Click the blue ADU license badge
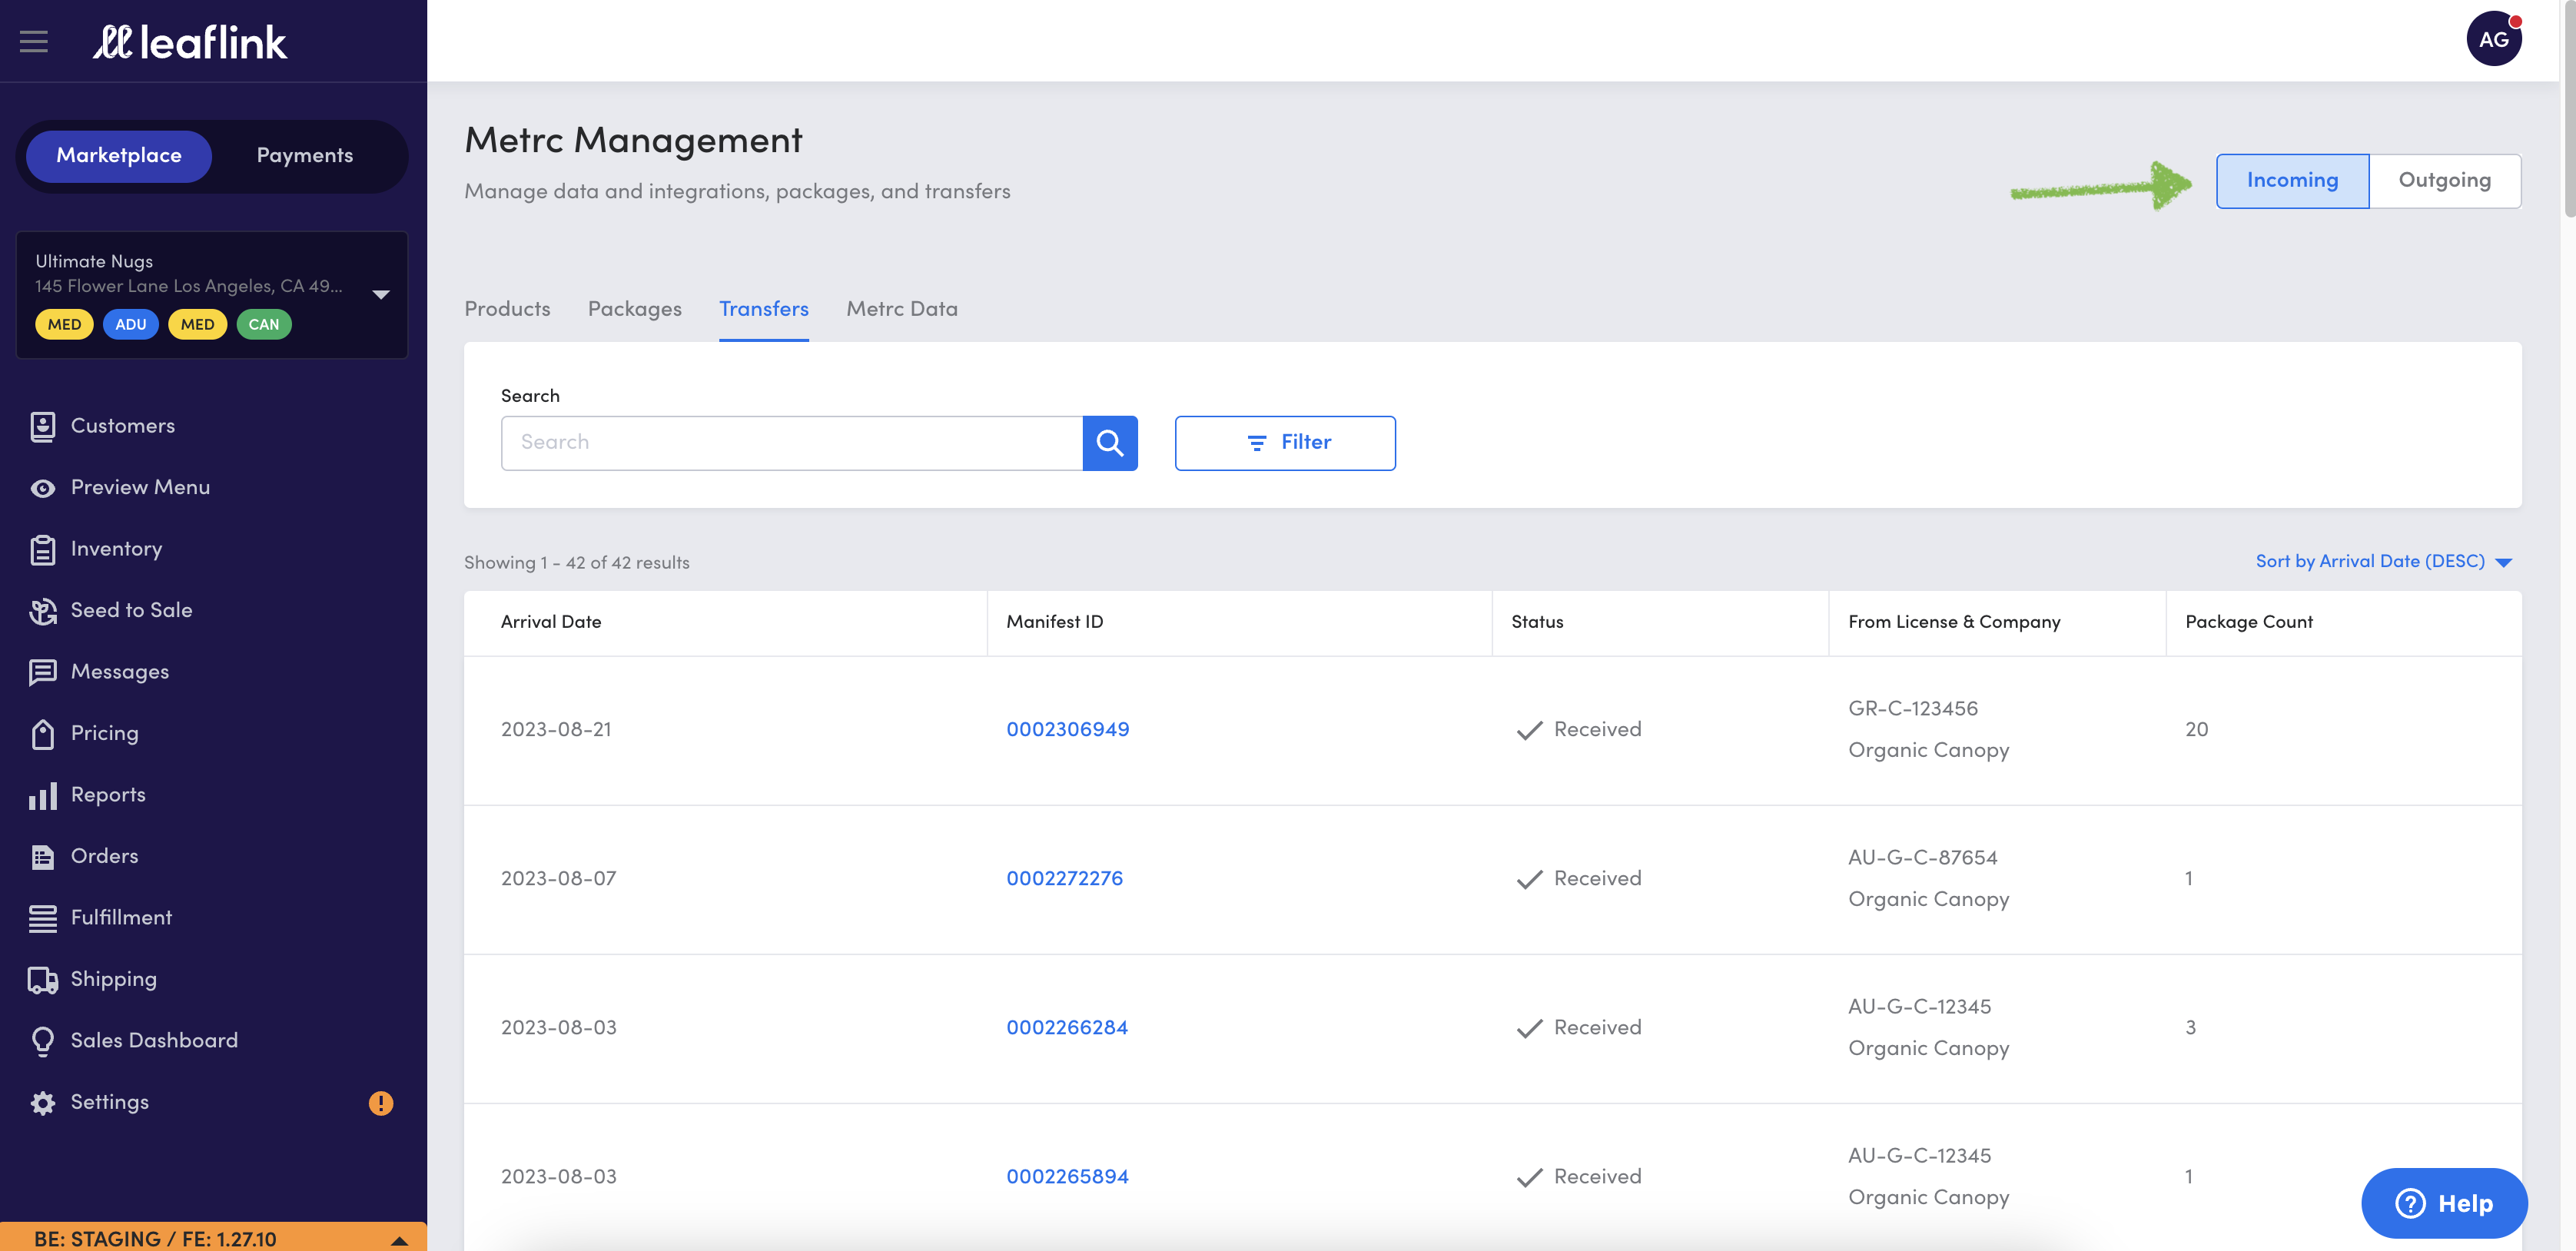Screen dimensions: 2576x1251 pos(130,324)
